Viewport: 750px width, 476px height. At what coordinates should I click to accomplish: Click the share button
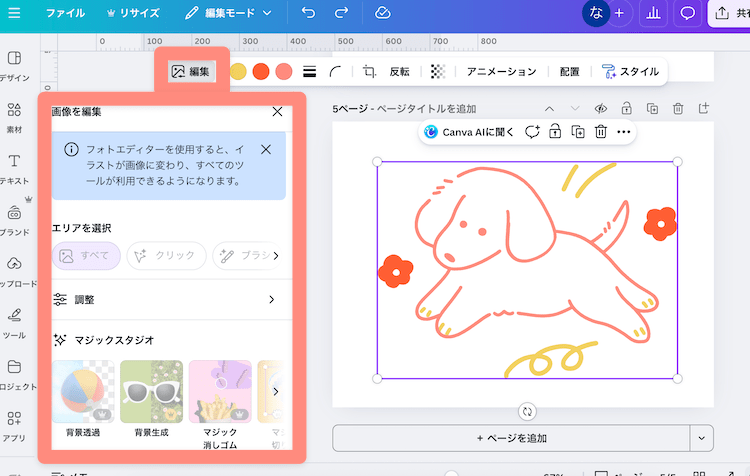(729, 13)
